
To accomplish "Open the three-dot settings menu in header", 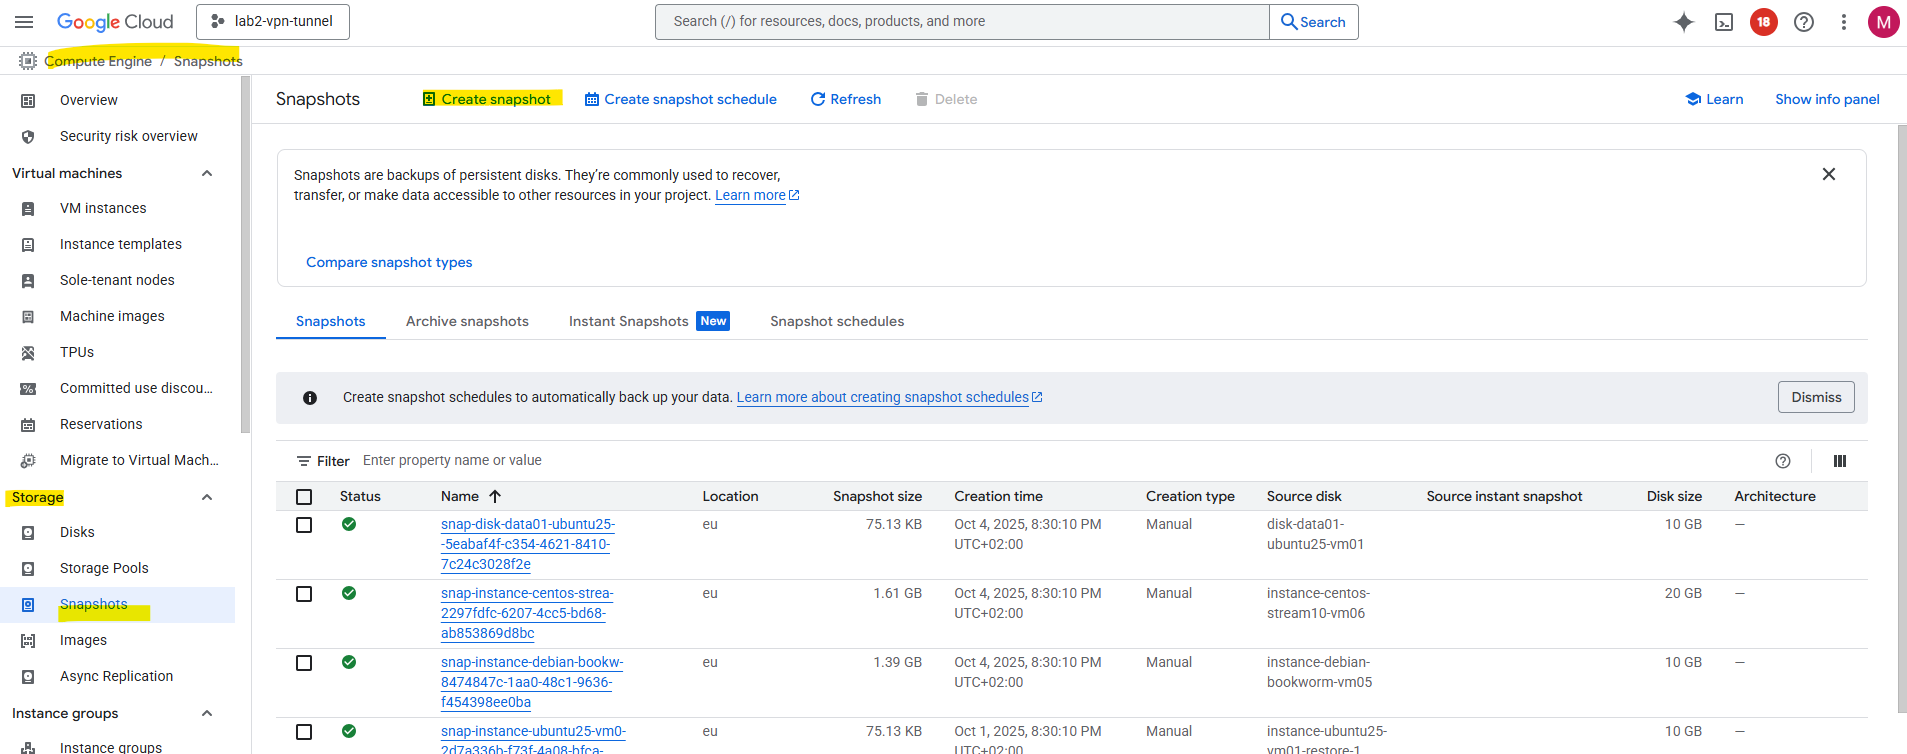I will pyautogui.click(x=1844, y=22).
